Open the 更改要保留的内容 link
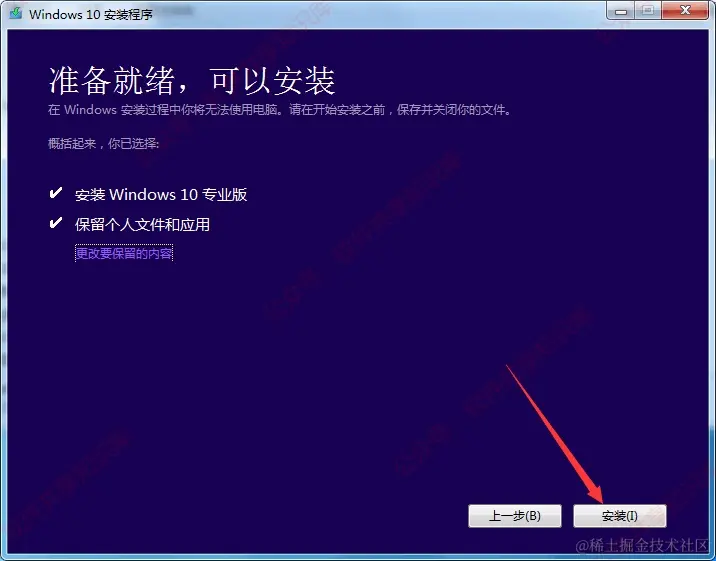This screenshot has width=716, height=561. [124, 253]
